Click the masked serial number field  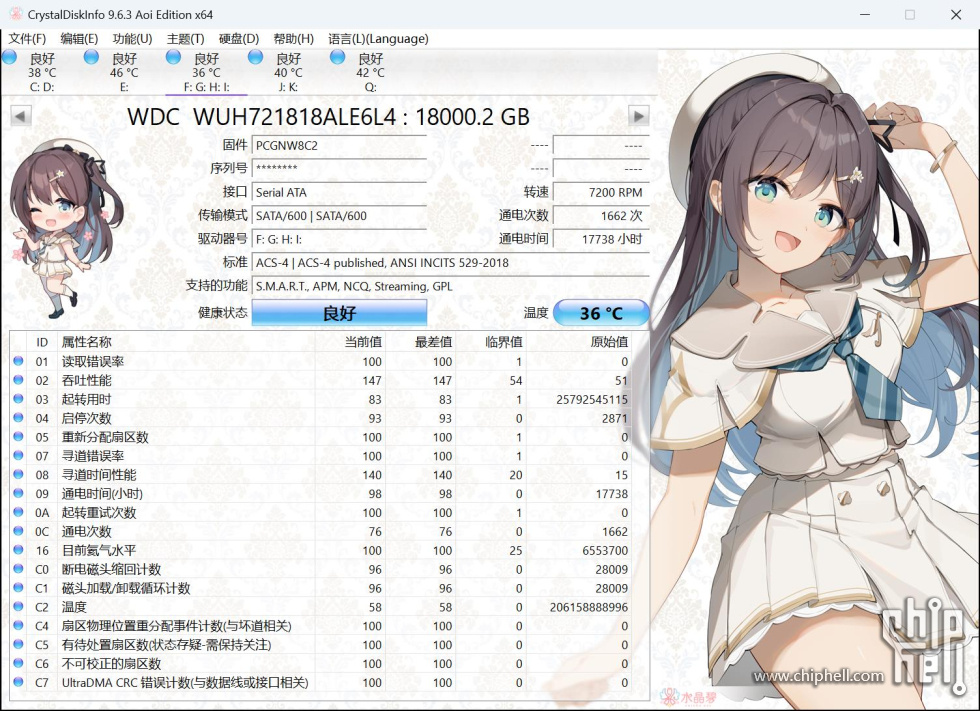pos(339,169)
